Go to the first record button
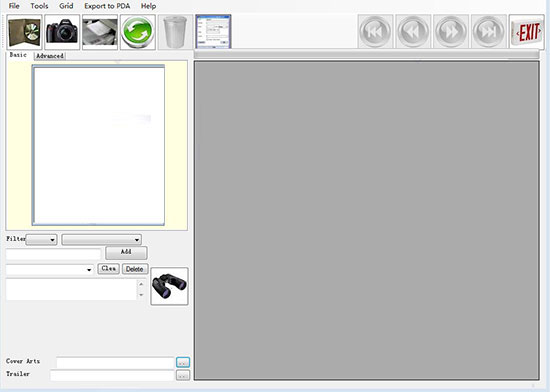The height and width of the screenshot is (392, 550). [375, 32]
